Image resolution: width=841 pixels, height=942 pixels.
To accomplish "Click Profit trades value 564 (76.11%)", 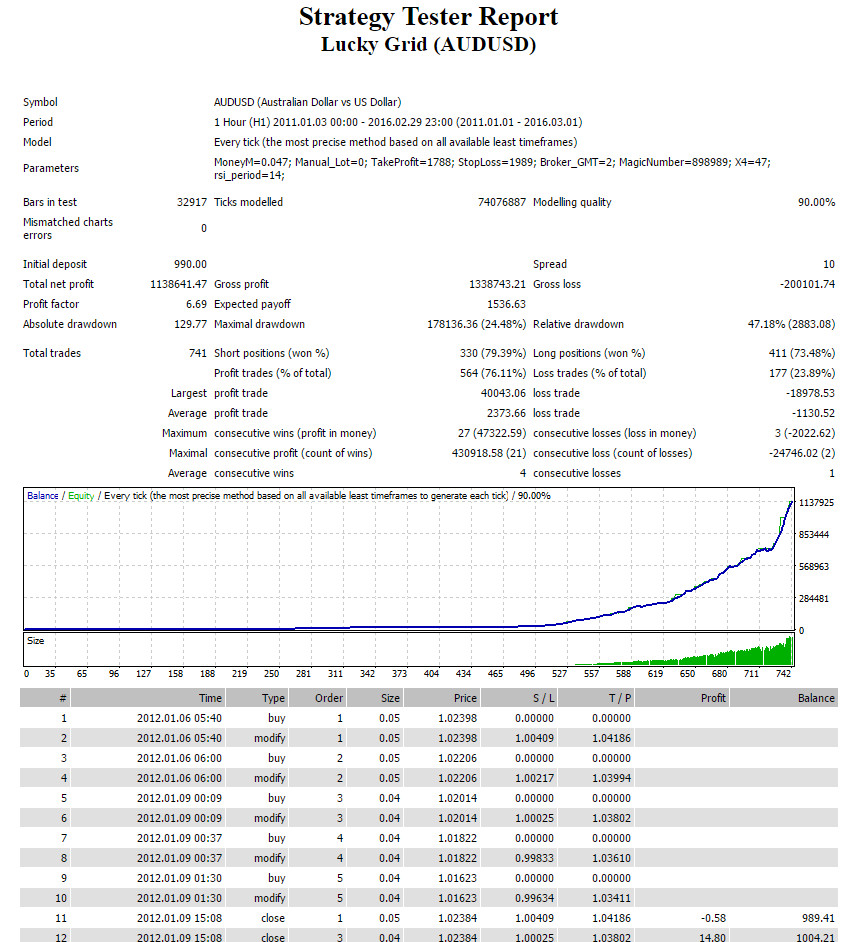I will pos(493,373).
